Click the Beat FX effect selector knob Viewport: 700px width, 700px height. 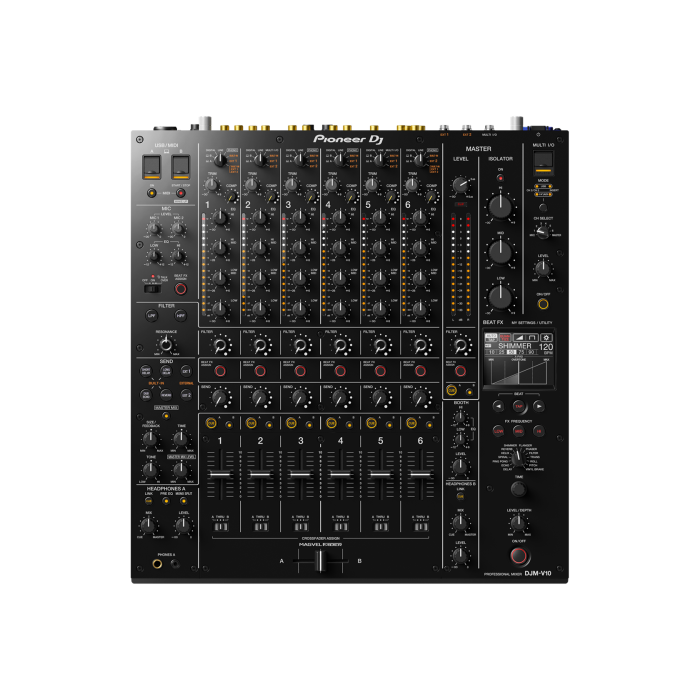tap(518, 458)
